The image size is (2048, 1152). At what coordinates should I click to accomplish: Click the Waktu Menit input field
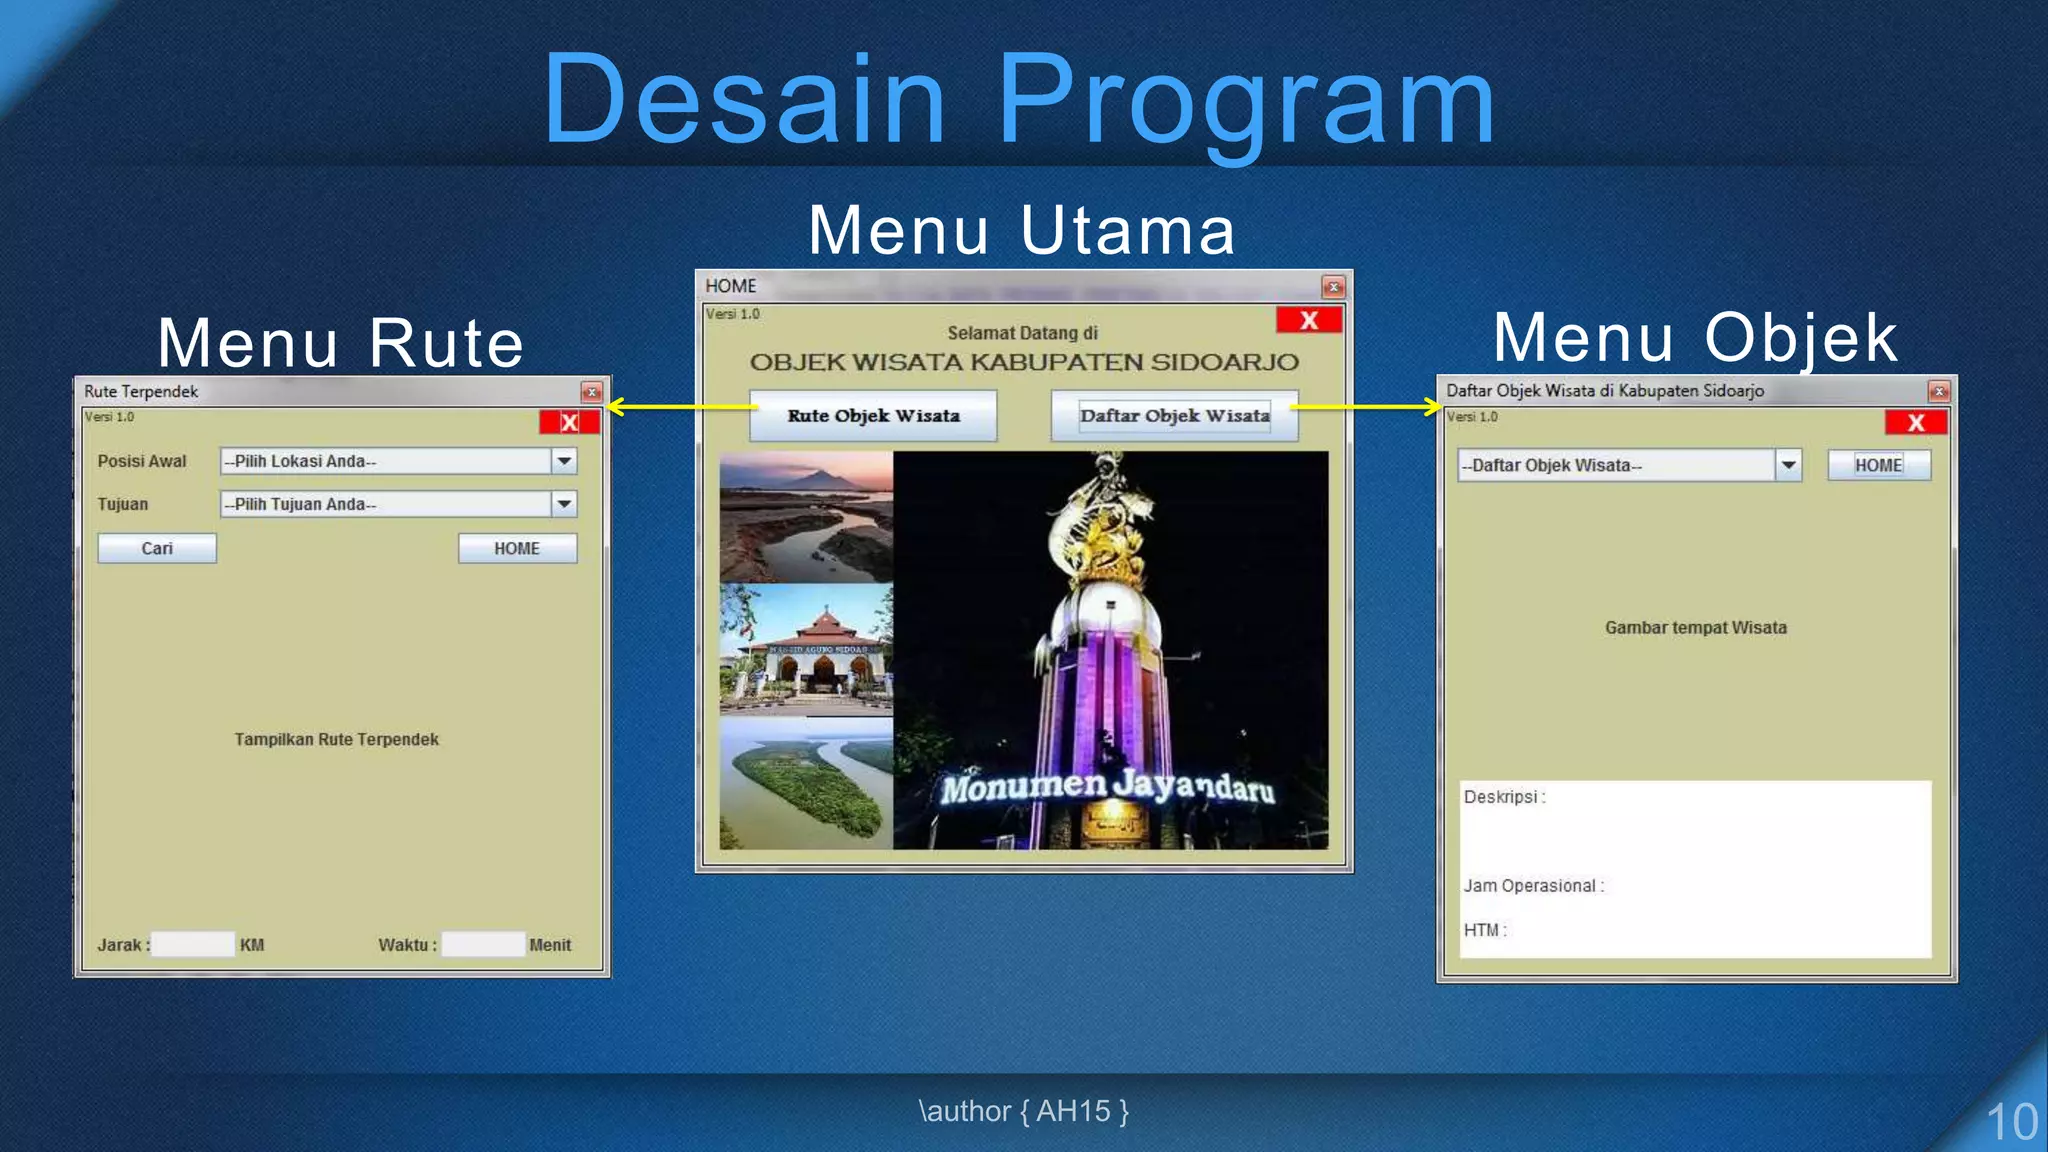click(483, 944)
